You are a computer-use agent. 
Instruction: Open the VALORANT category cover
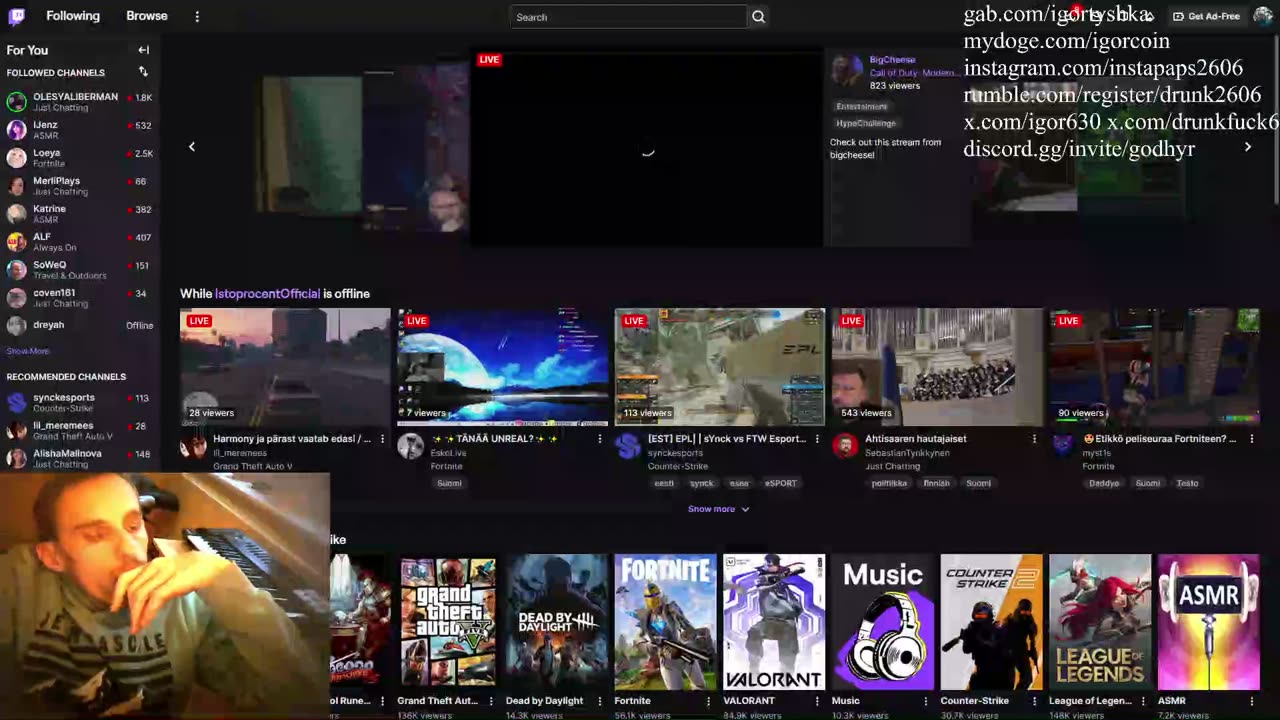coord(774,622)
